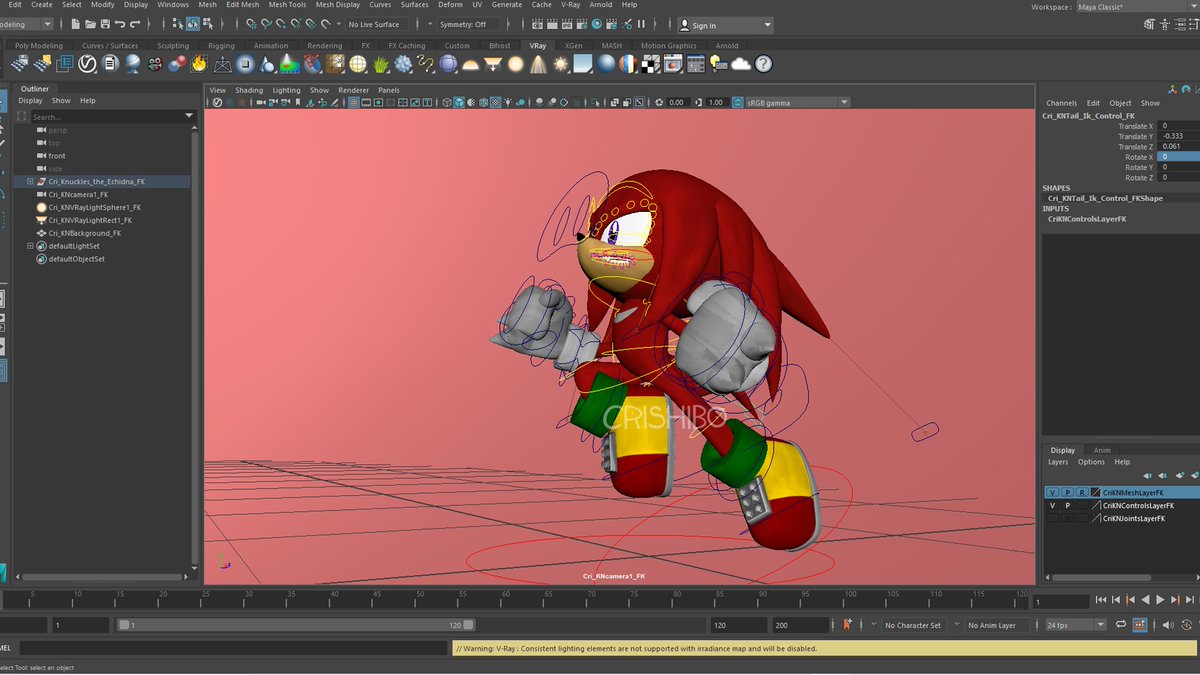Viewport: 1200px width, 675px height.
Task: Toggle visibility V of CriKNControlsLayerFK
Action: click(1052, 506)
